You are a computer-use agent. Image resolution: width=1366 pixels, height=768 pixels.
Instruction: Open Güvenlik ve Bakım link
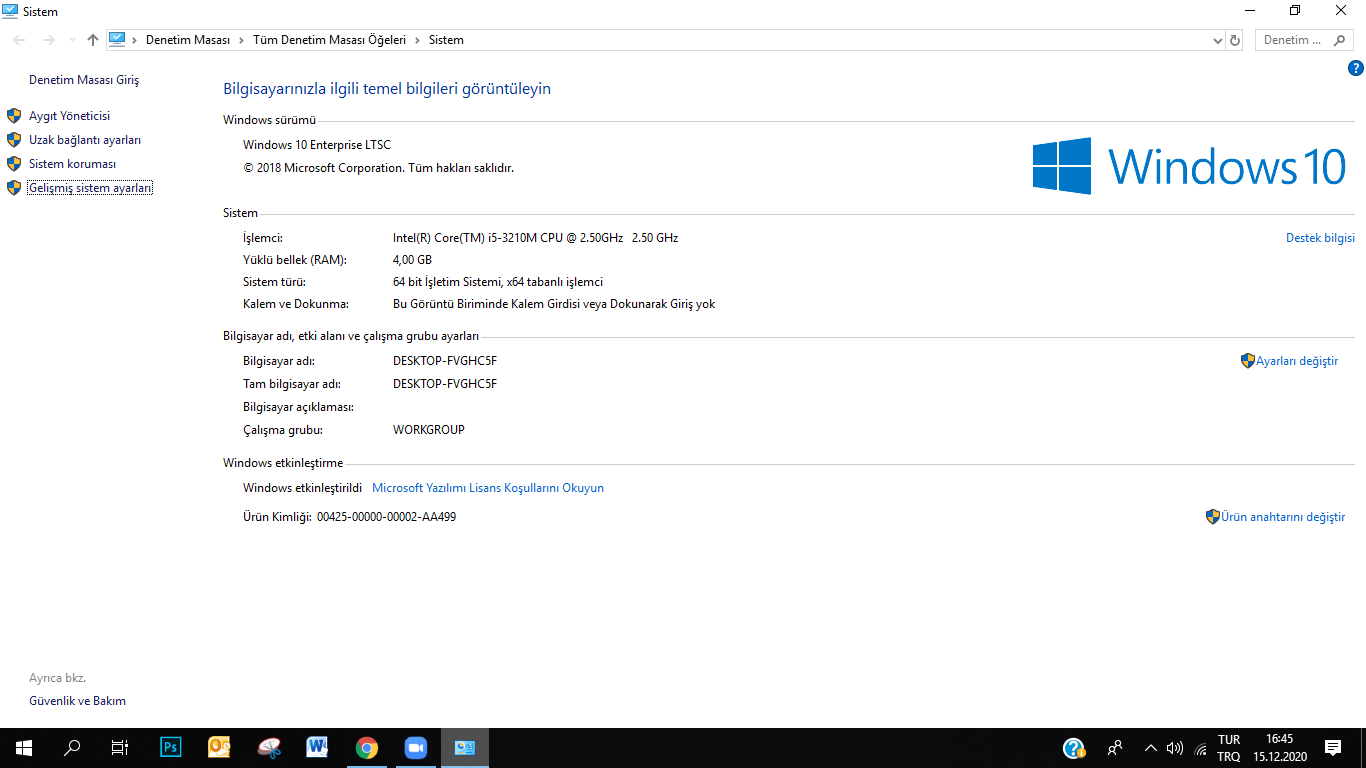(x=77, y=701)
